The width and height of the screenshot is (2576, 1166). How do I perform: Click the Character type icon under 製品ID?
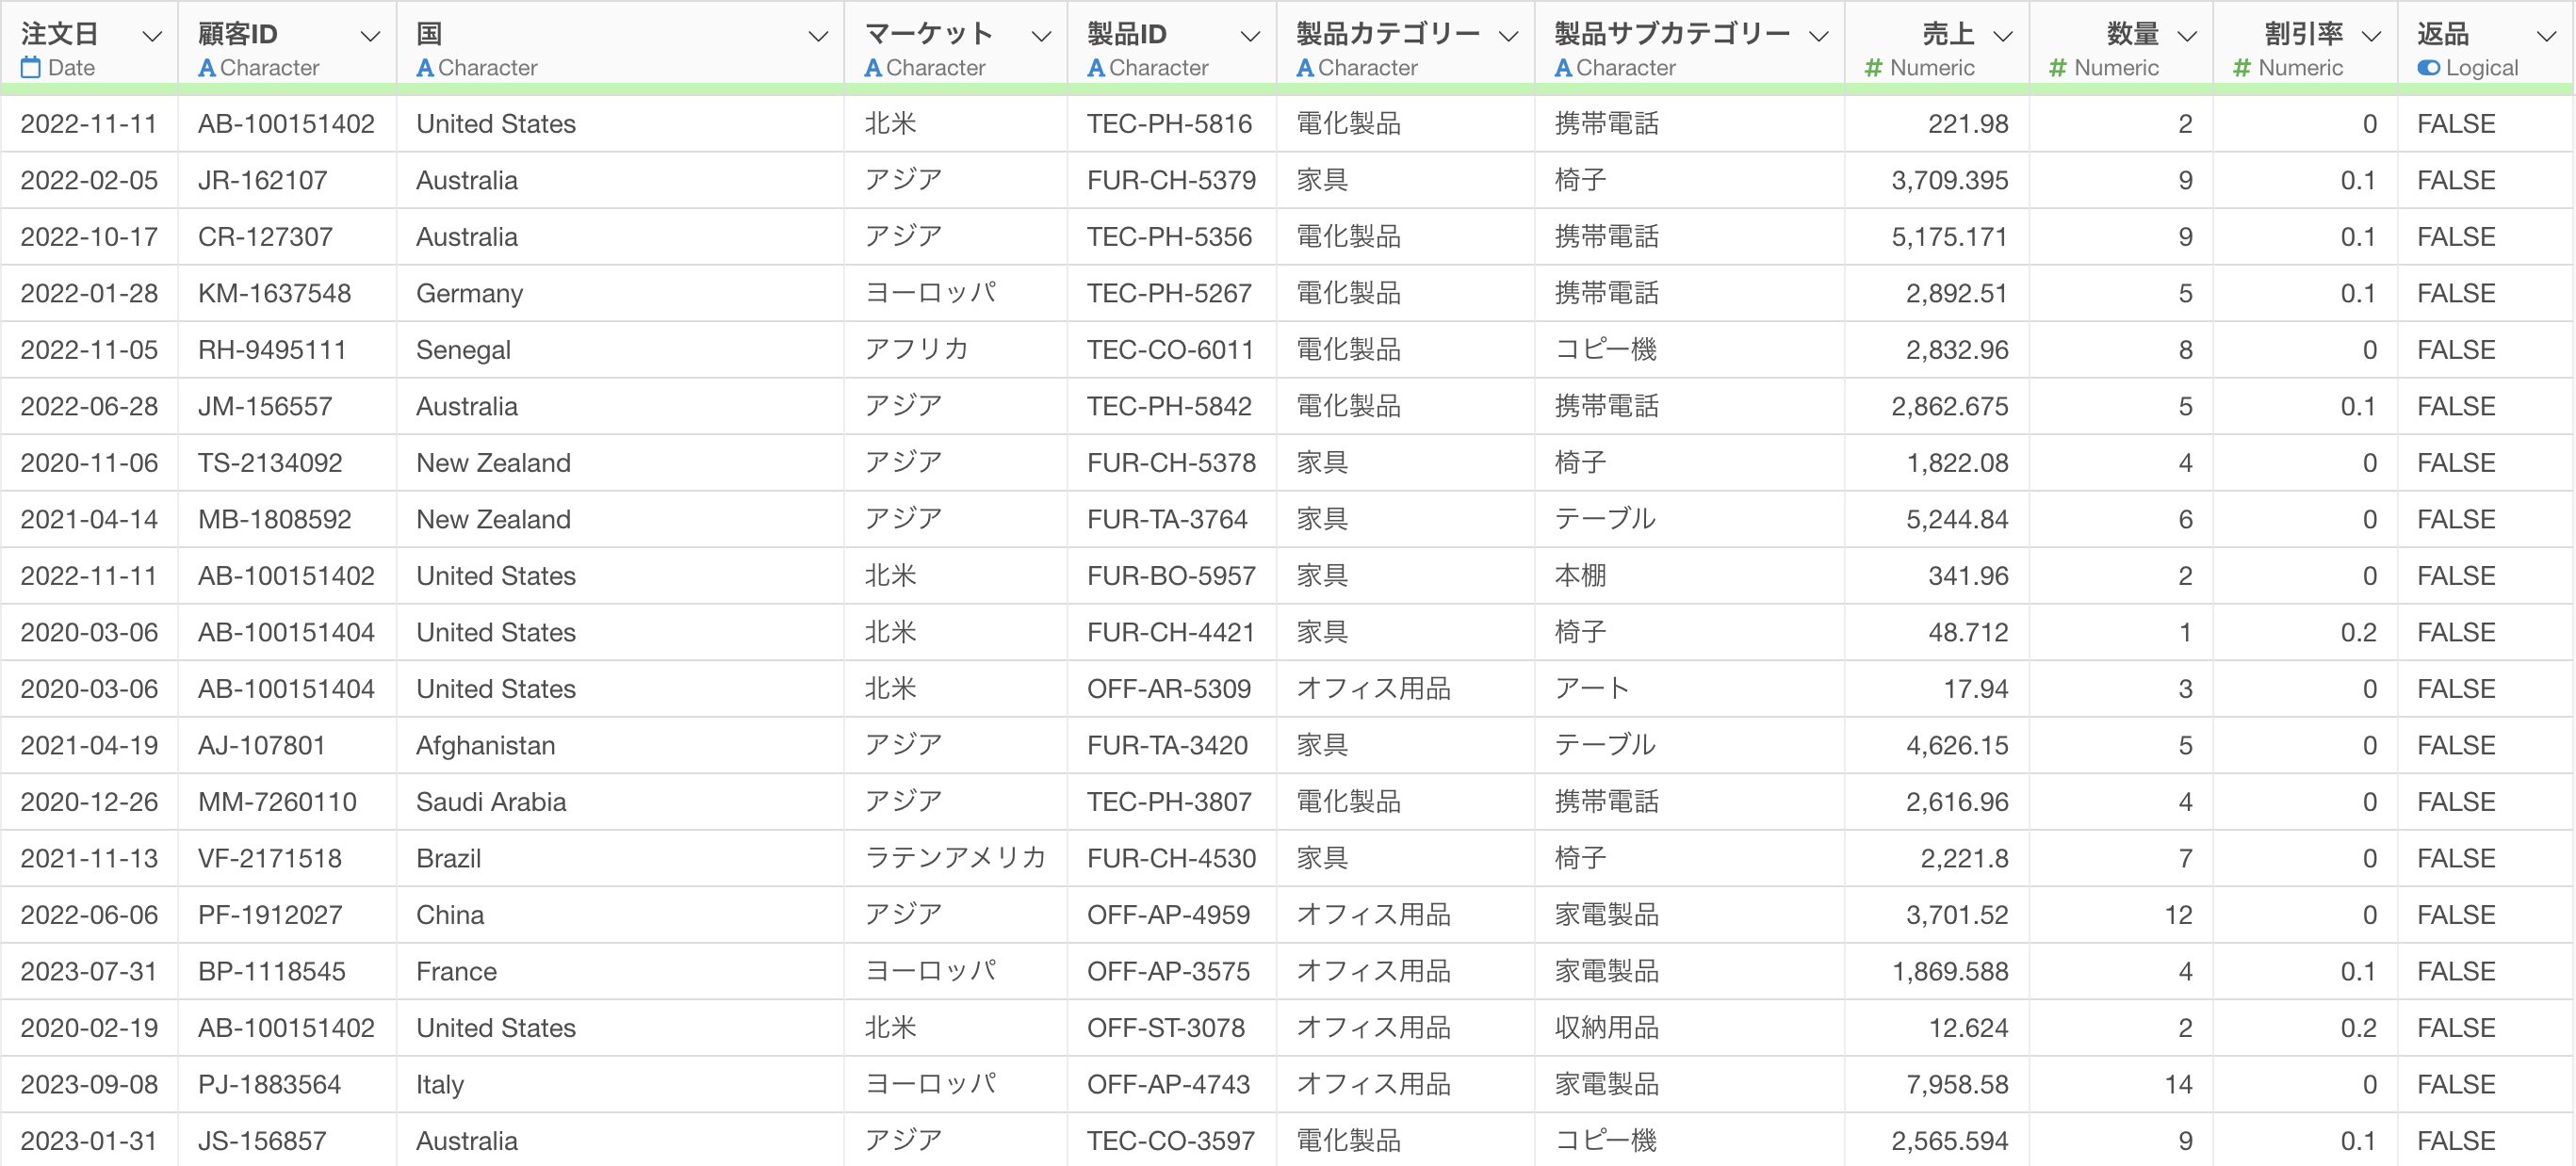(1095, 67)
